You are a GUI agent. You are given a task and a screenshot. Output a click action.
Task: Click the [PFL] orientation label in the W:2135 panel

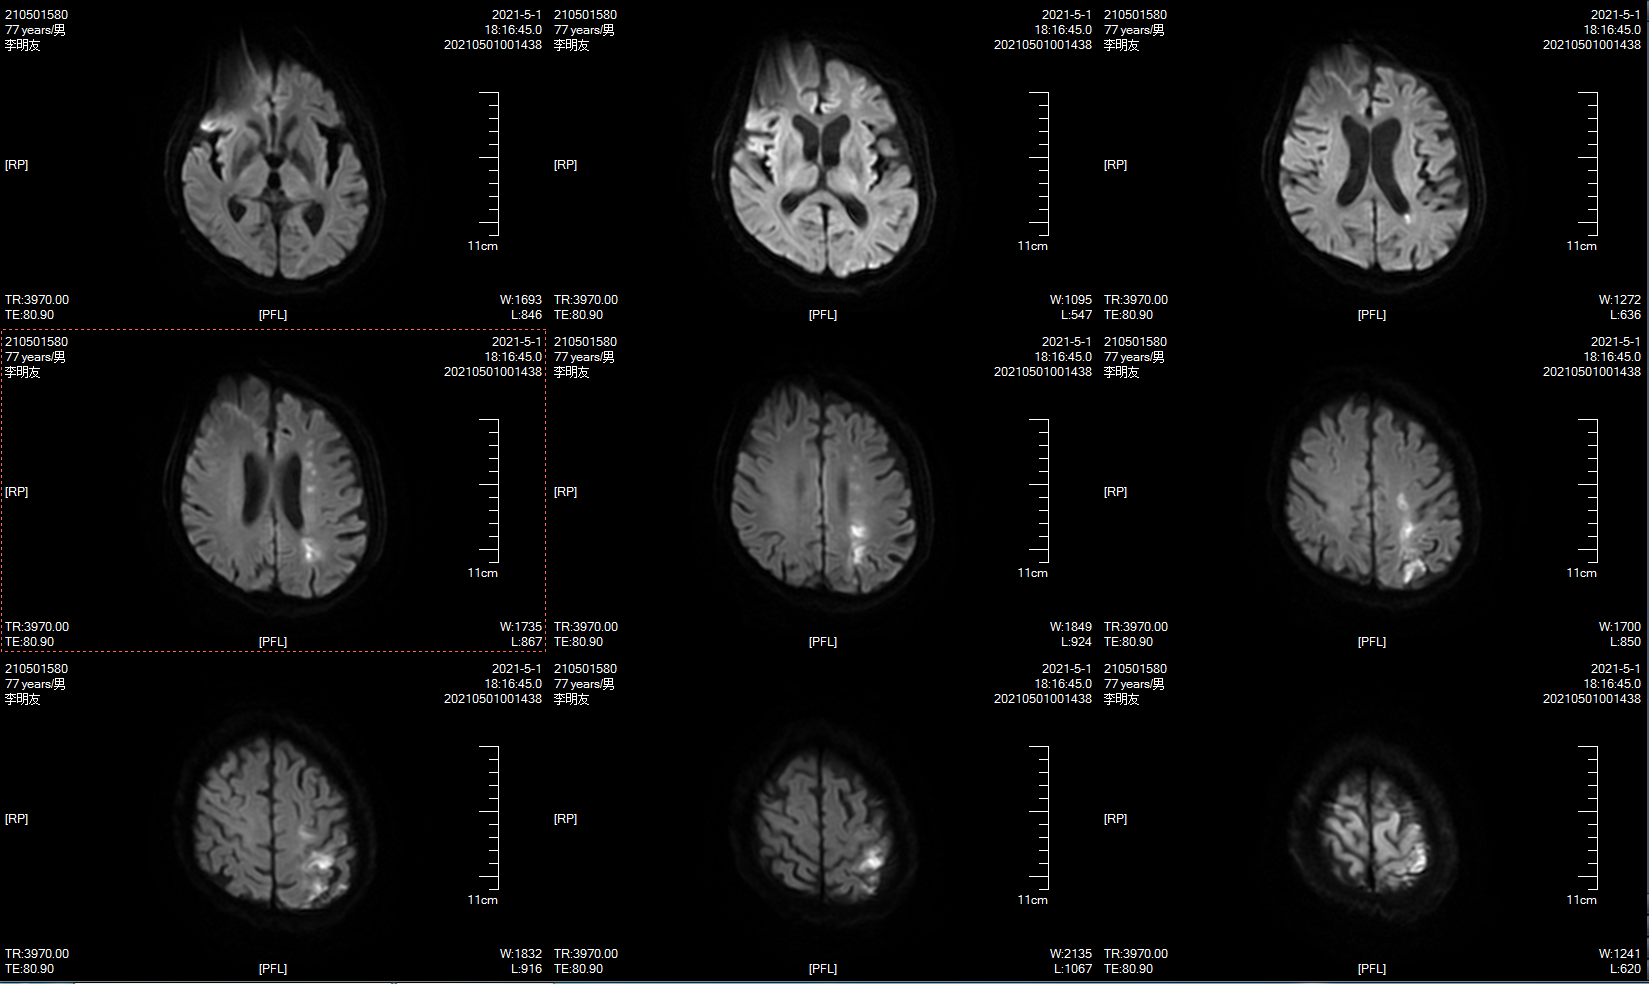click(822, 968)
